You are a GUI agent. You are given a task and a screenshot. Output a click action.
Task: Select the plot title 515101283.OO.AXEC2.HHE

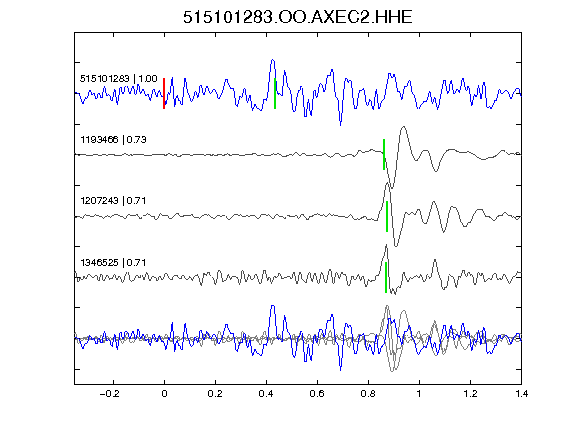[298, 17]
